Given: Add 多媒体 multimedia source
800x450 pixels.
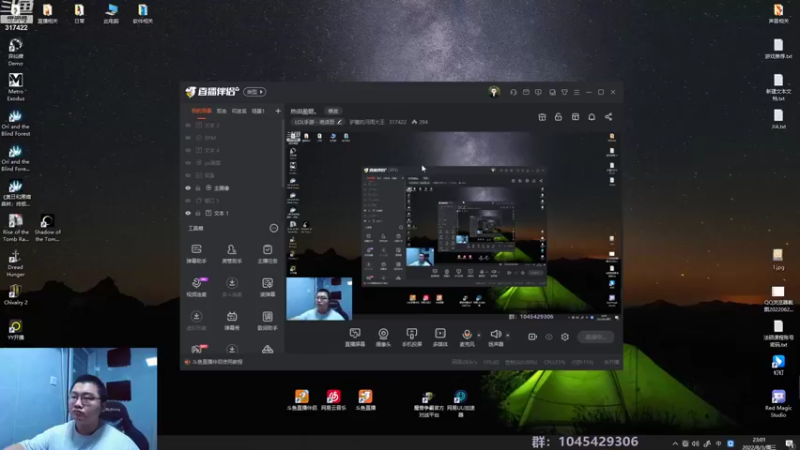Looking at the screenshot, I should 440,337.
